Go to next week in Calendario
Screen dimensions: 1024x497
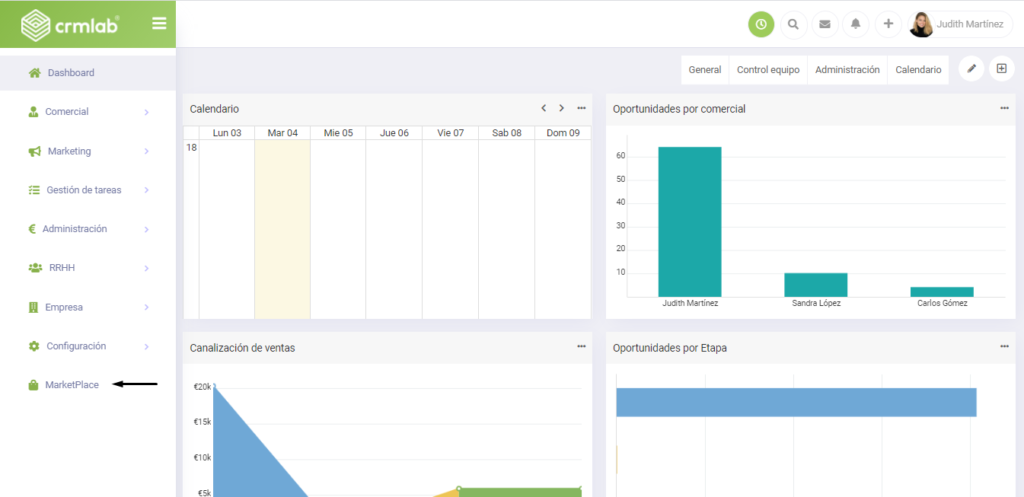562,108
